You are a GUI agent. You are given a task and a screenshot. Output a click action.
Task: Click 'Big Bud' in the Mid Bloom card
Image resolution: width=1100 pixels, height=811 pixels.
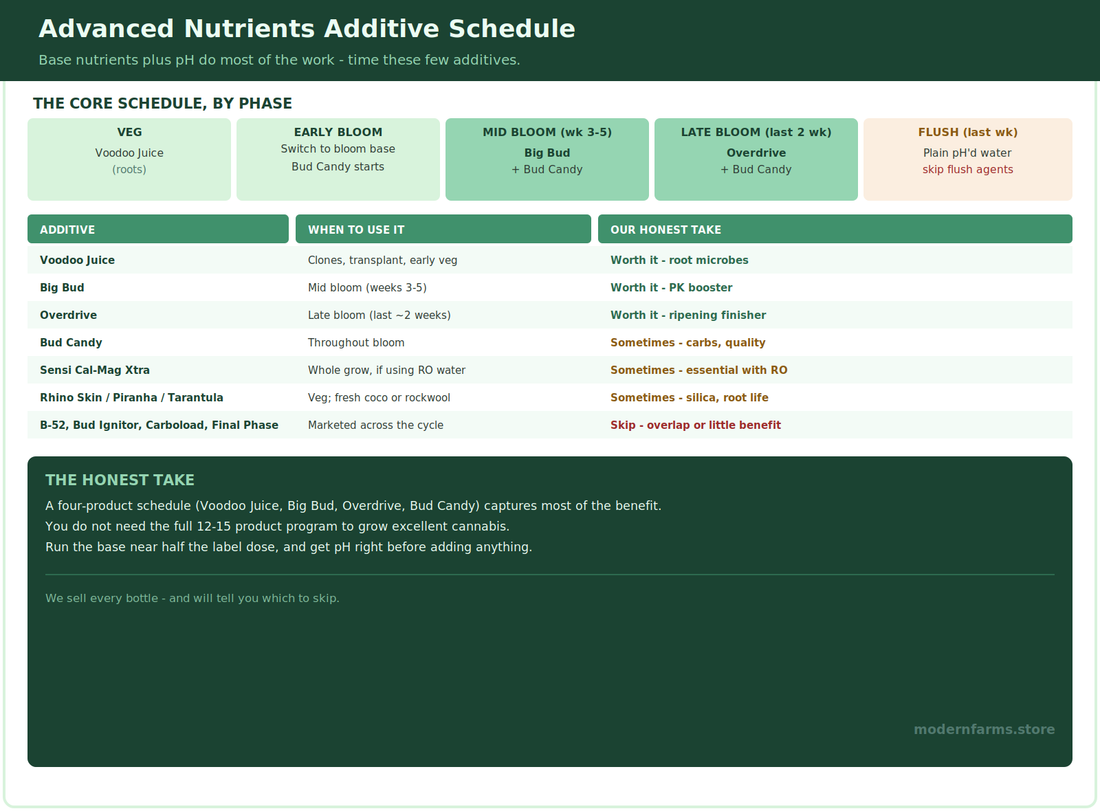click(547, 153)
